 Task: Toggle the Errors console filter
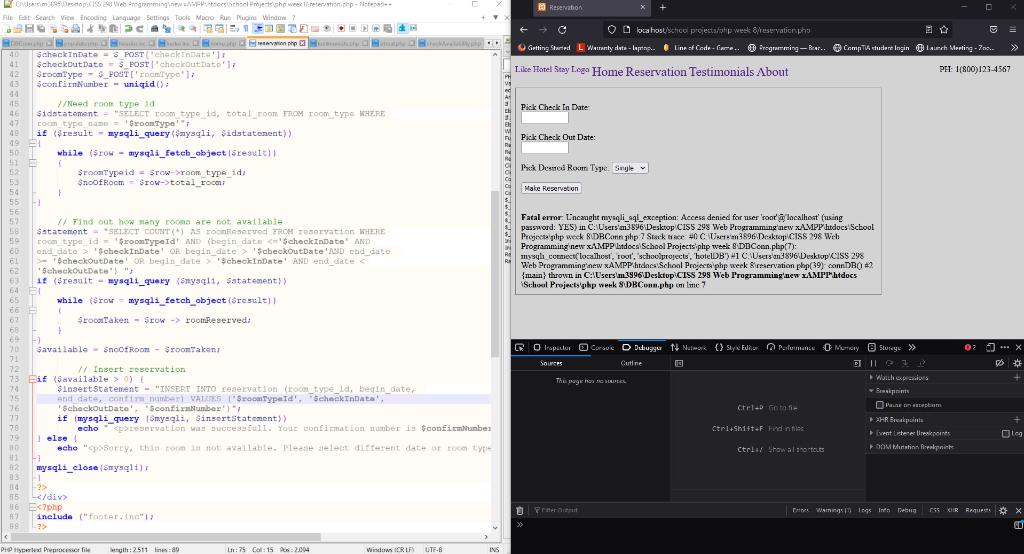point(800,510)
